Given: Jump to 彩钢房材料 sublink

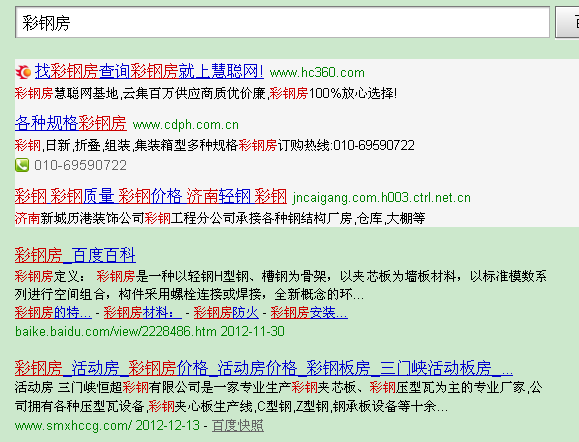Looking at the screenshot, I should [x=143, y=313].
